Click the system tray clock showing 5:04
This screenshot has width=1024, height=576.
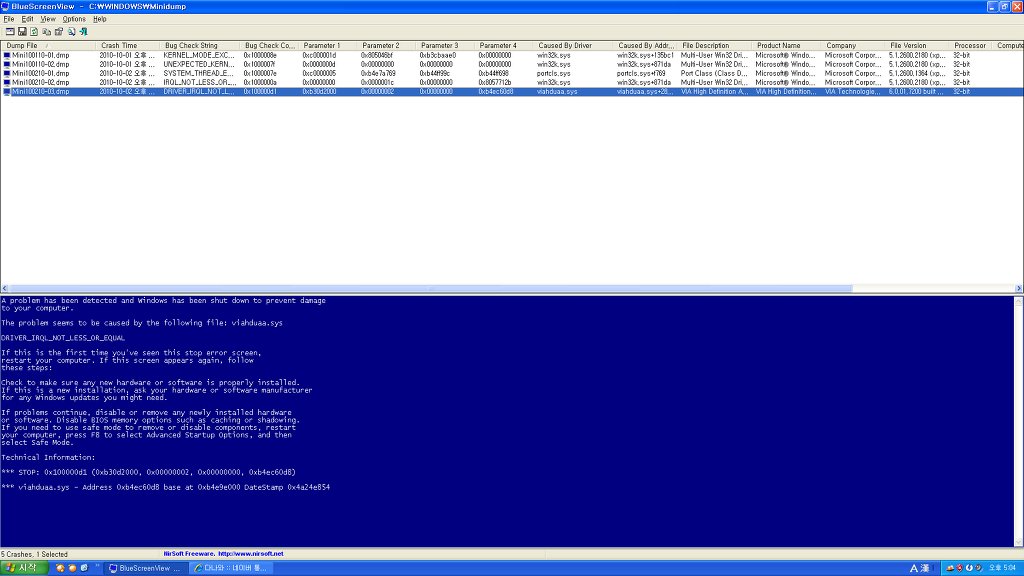(1002, 568)
